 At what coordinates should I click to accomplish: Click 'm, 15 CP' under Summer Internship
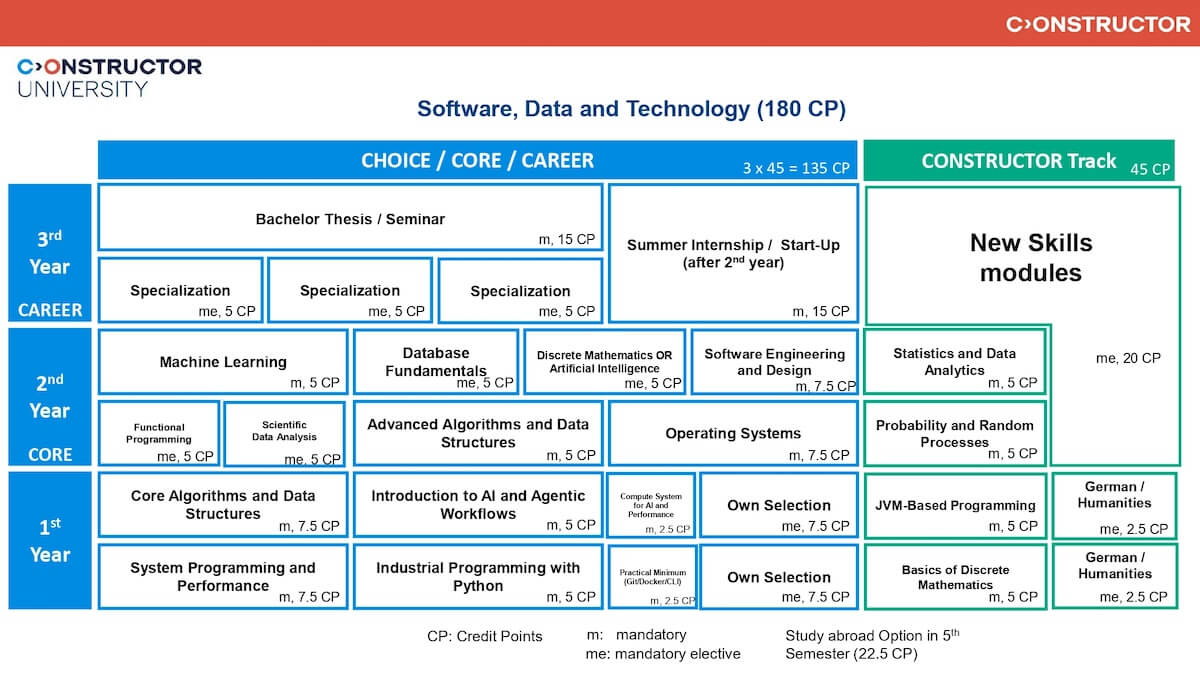click(821, 311)
